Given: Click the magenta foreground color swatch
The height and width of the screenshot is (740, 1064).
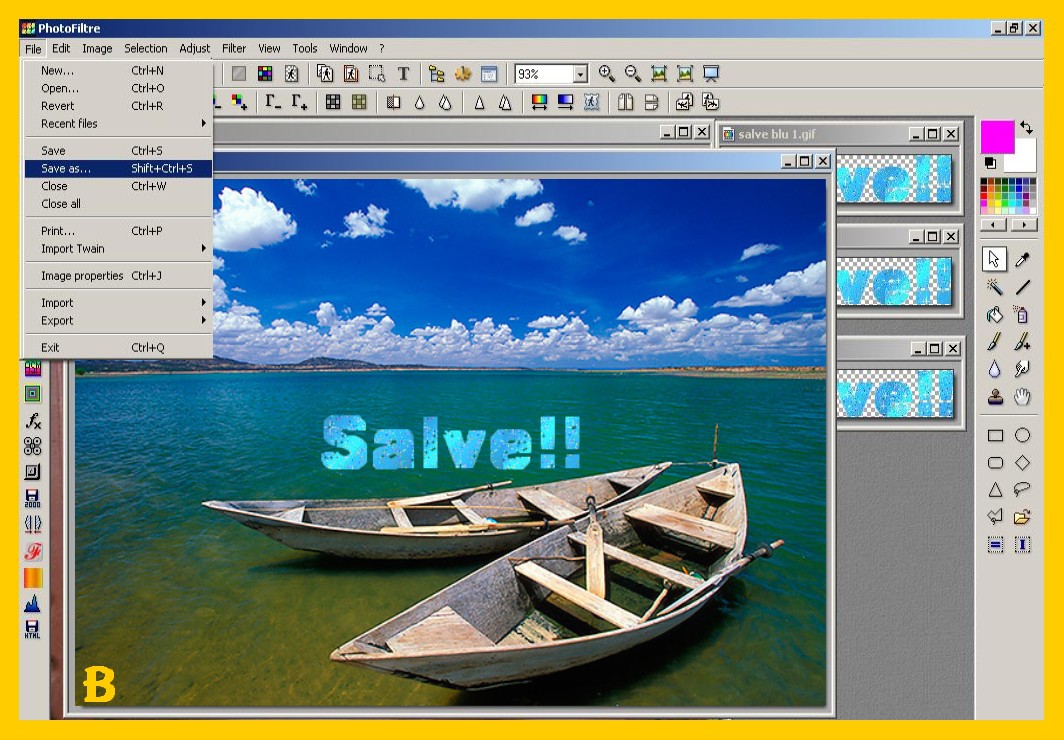Looking at the screenshot, I should 996,136.
